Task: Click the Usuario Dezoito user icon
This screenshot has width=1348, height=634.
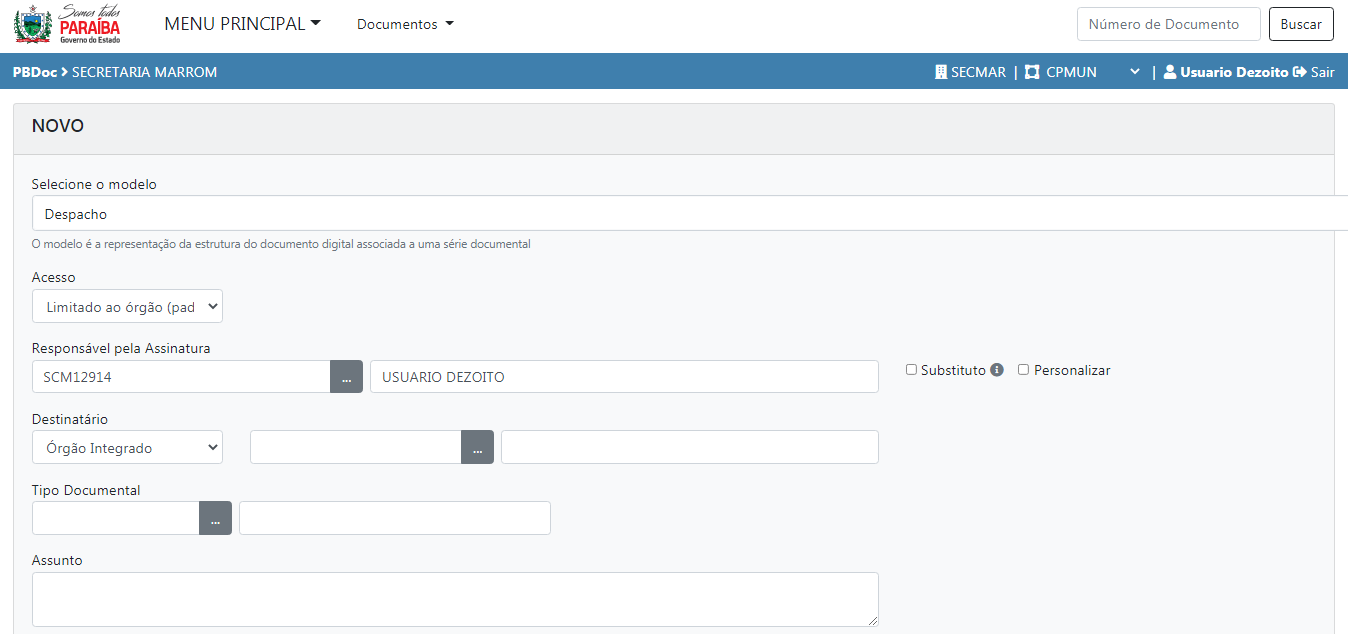Action: click(x=1169, y=72)
